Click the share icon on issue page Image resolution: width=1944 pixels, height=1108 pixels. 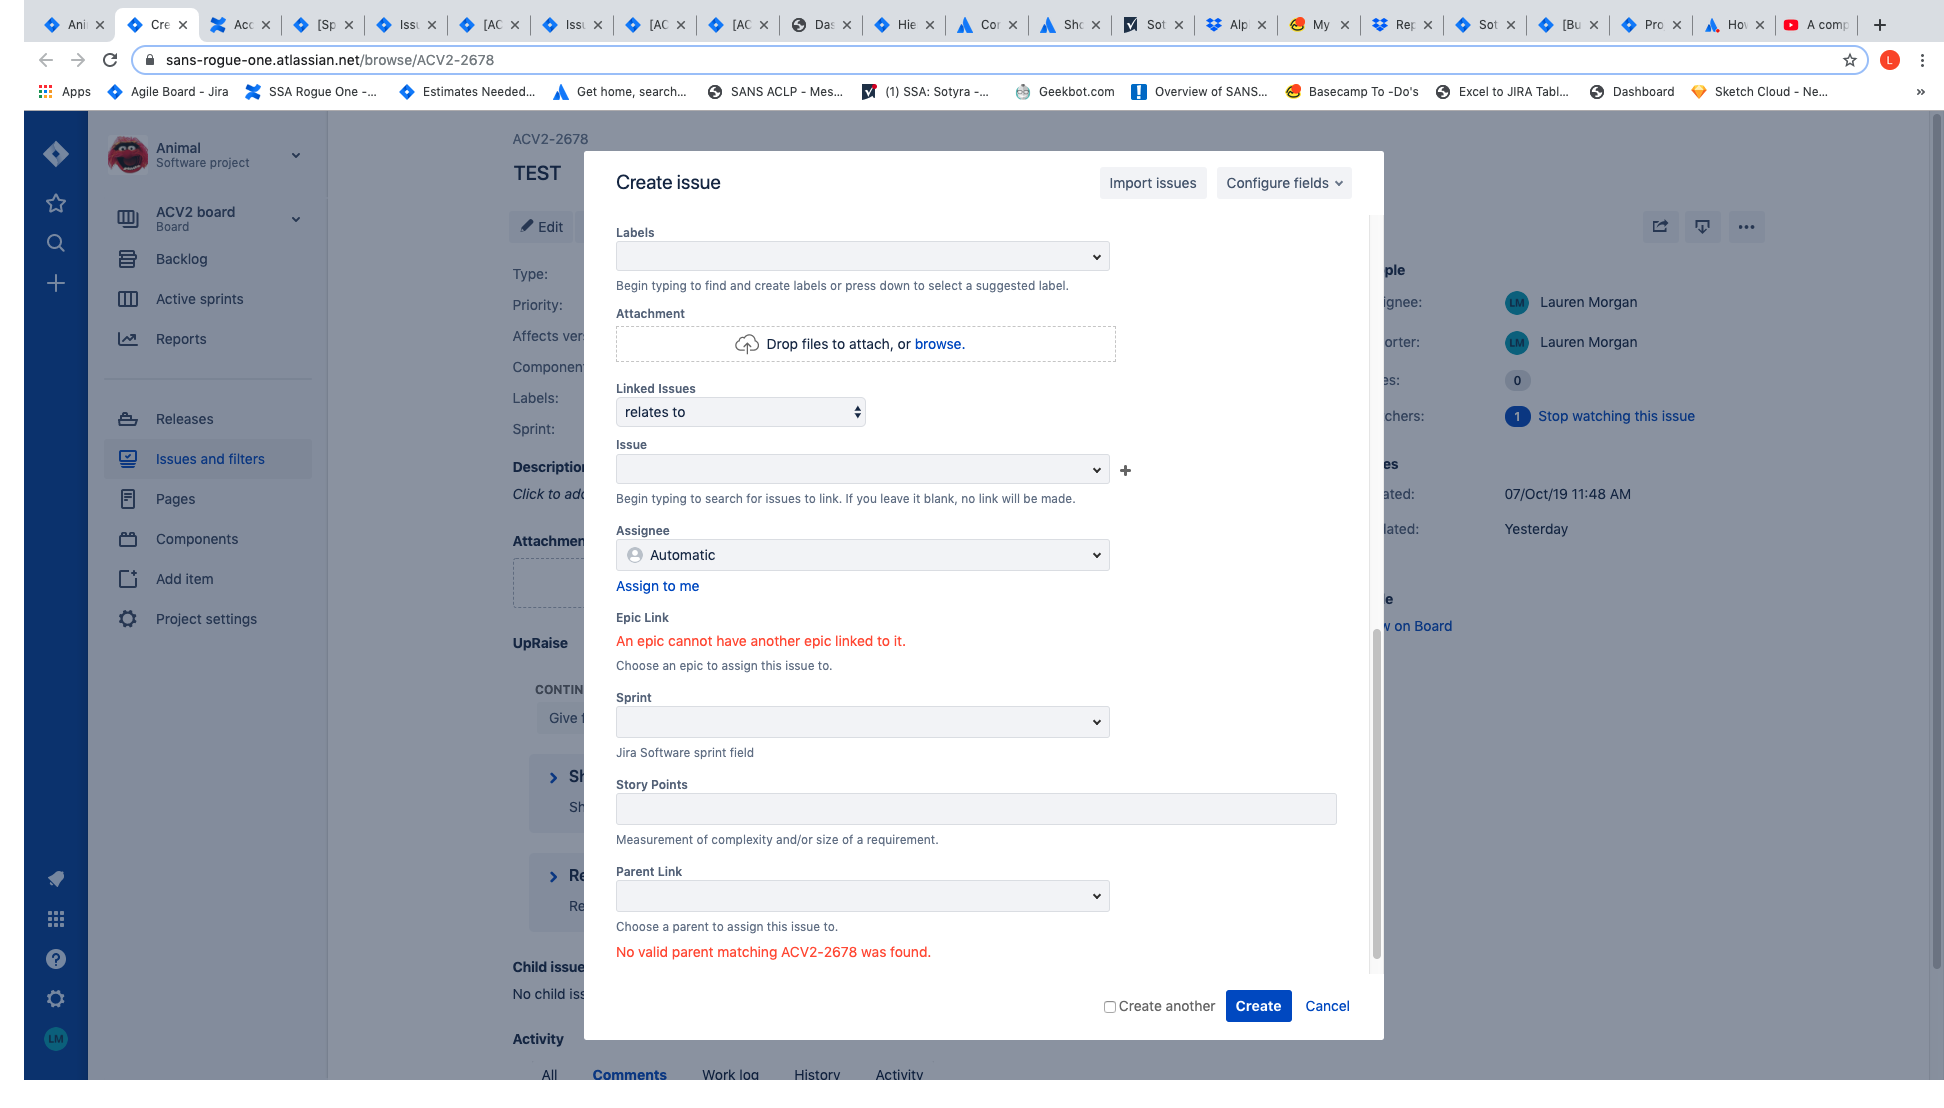(x=1660, y=227)
